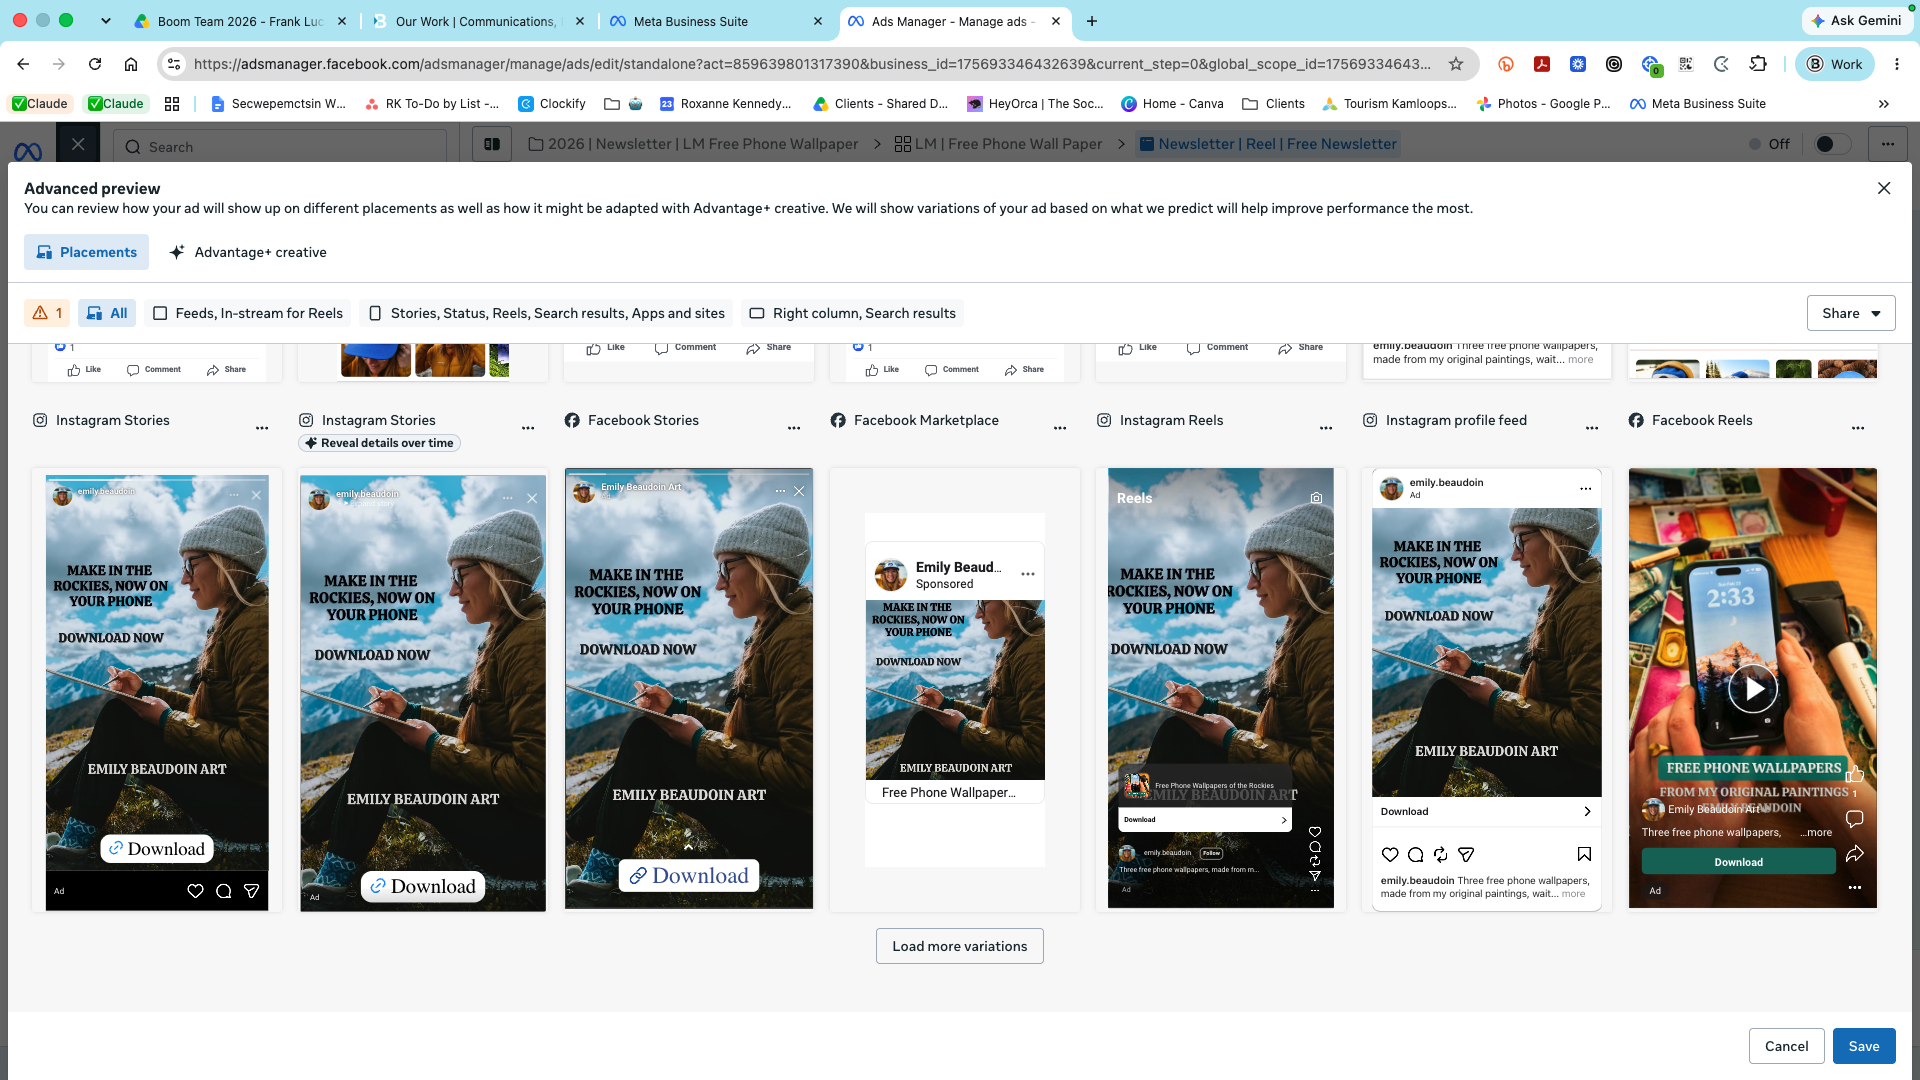Open the browser Extensions puzzle icon
Viewport: 1920px width, 1080px height.
(1758, 64)
